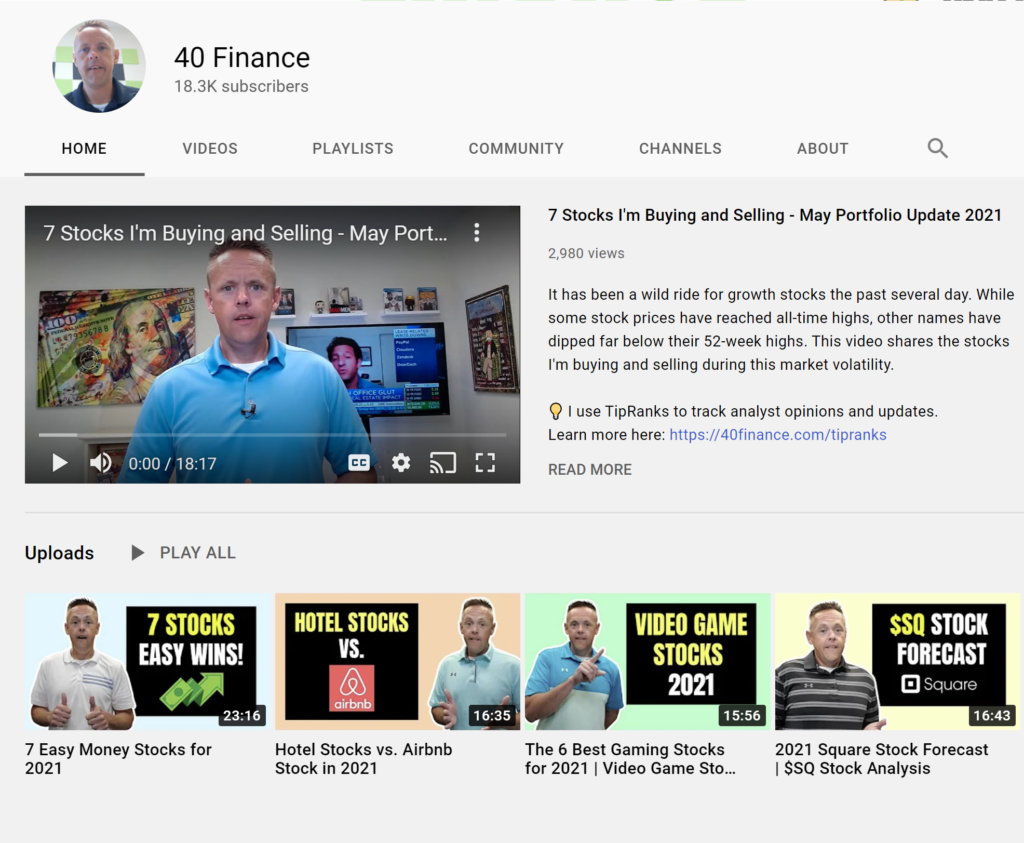Open the Hotel Stocks vs. Airbnb thumbnail
Screen dimensions: 1024x843
[396, 660]
